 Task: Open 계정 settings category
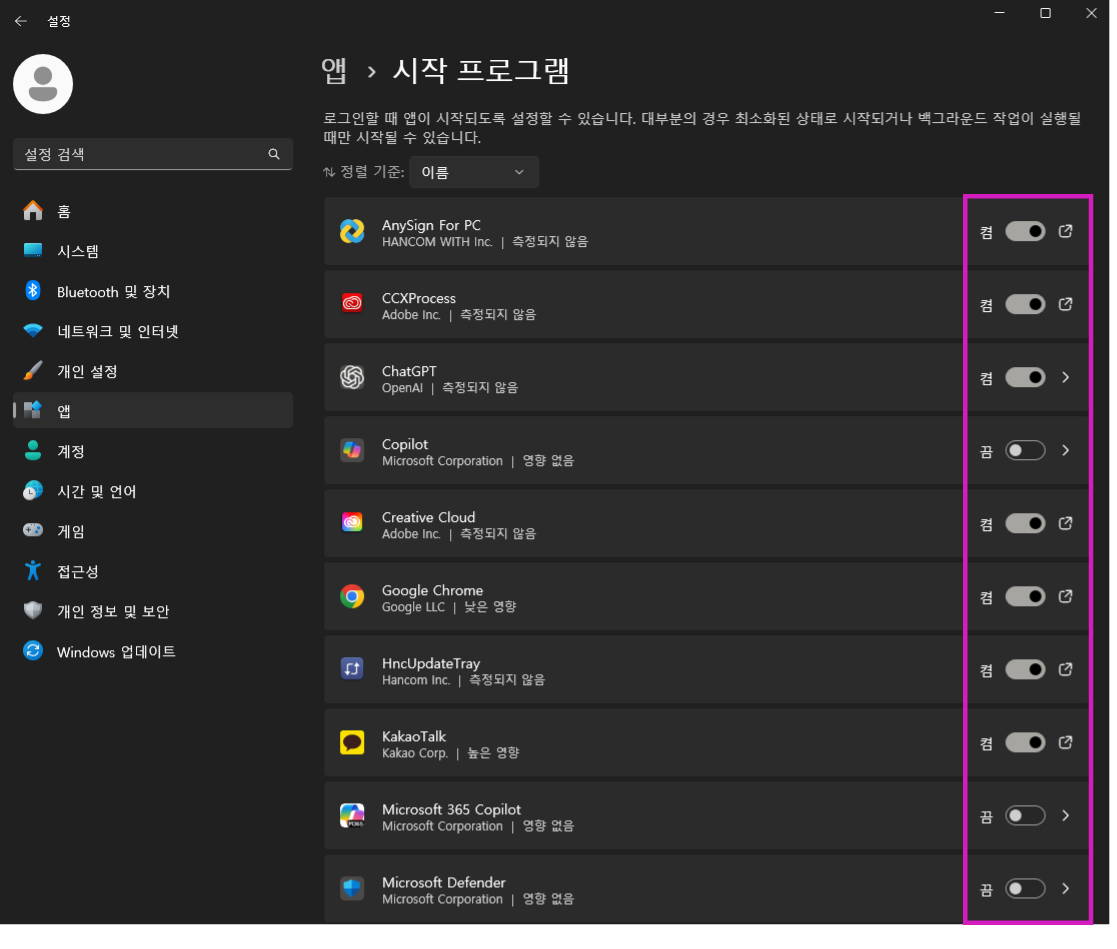tap(153, 451)
